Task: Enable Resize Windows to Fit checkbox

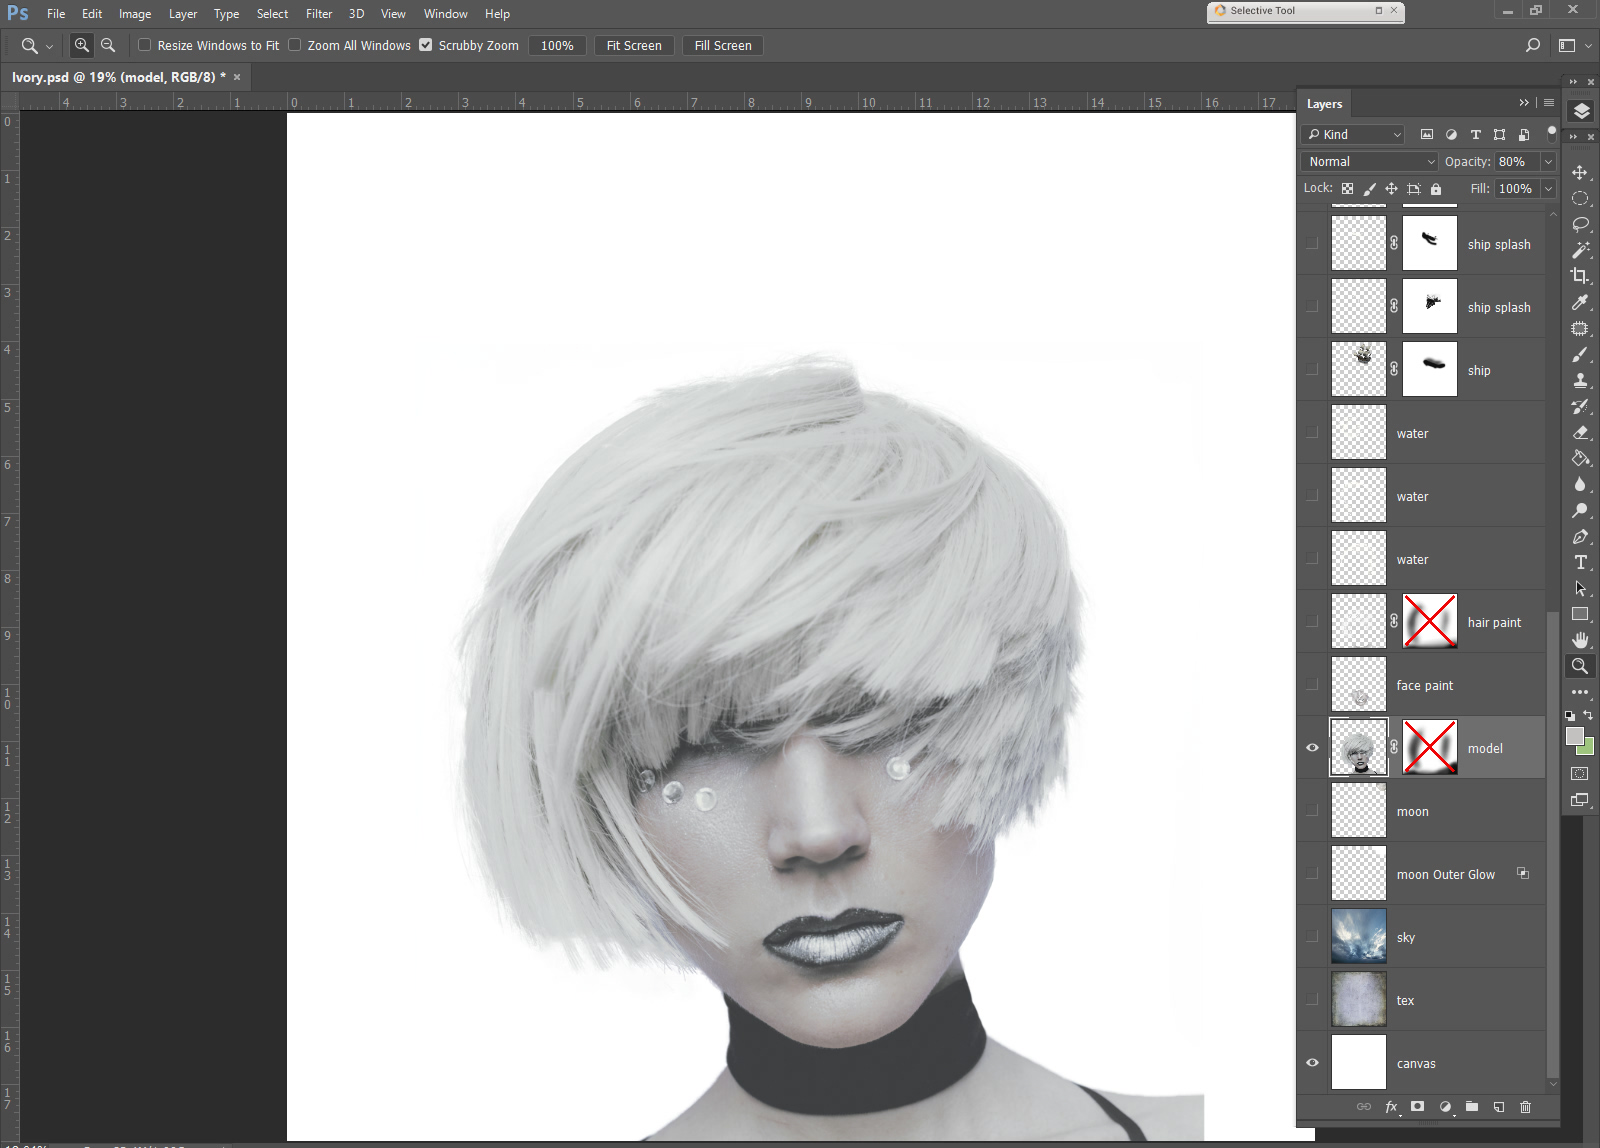Action: coord(145,45)
